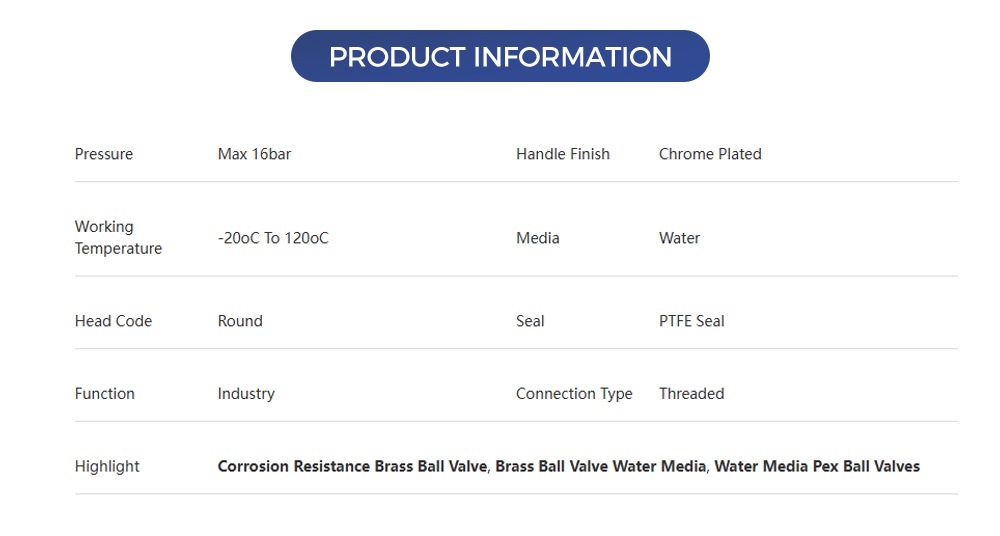Click the Pressure label
1000x536 pixels.
(x=104, y=154)
